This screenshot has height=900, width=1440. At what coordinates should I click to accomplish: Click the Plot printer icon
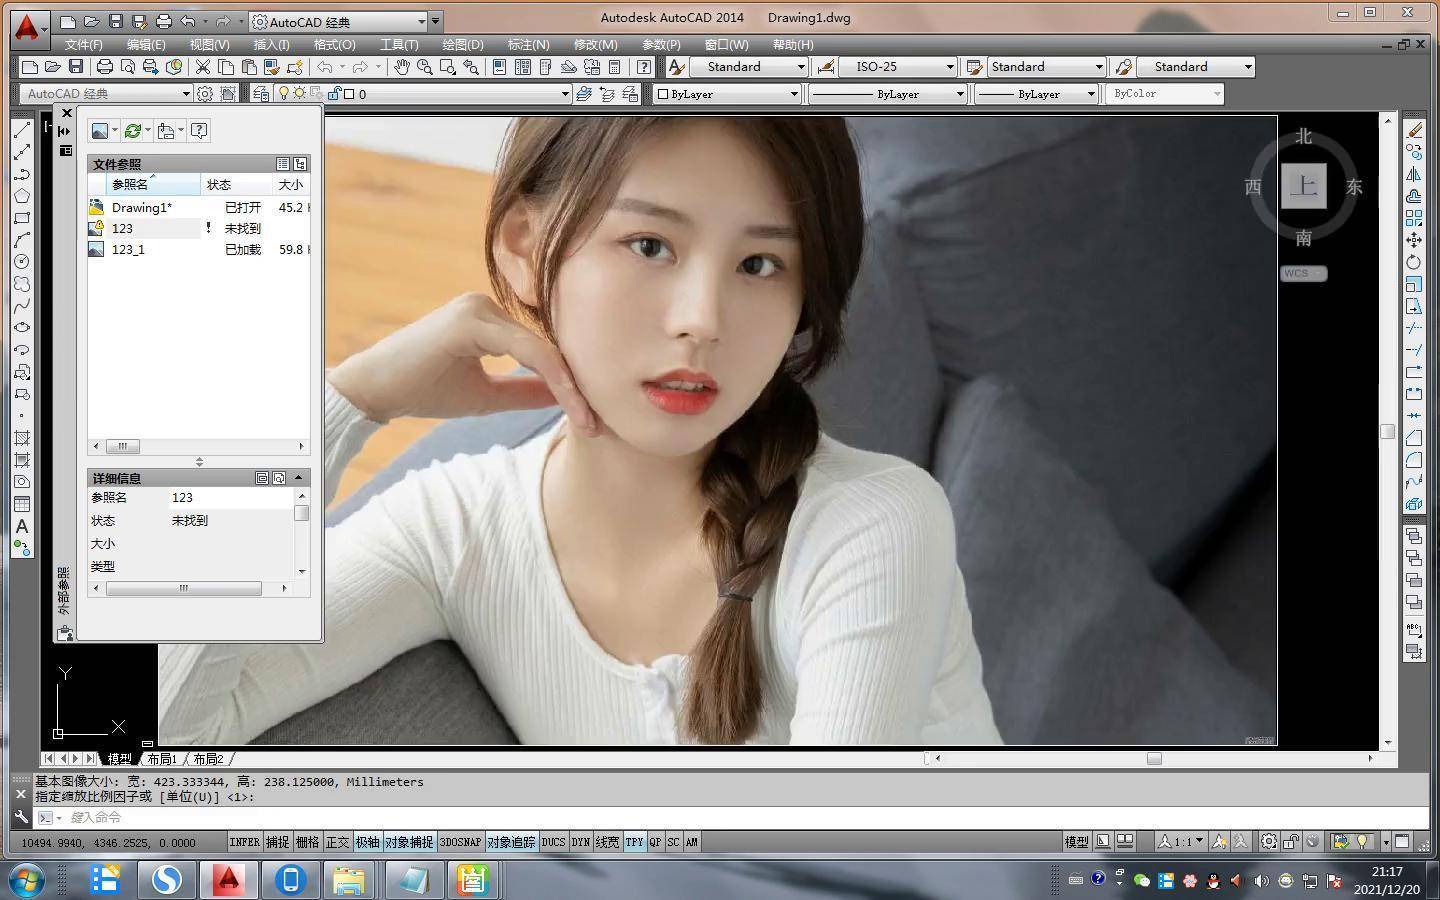click(x=104, y=67)
